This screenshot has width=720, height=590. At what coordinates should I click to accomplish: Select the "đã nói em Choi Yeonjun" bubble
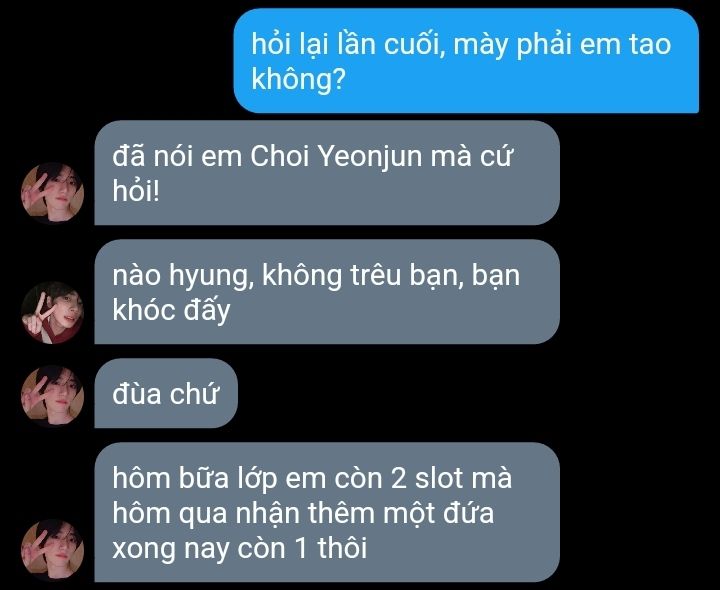click(x=327, y=173)
